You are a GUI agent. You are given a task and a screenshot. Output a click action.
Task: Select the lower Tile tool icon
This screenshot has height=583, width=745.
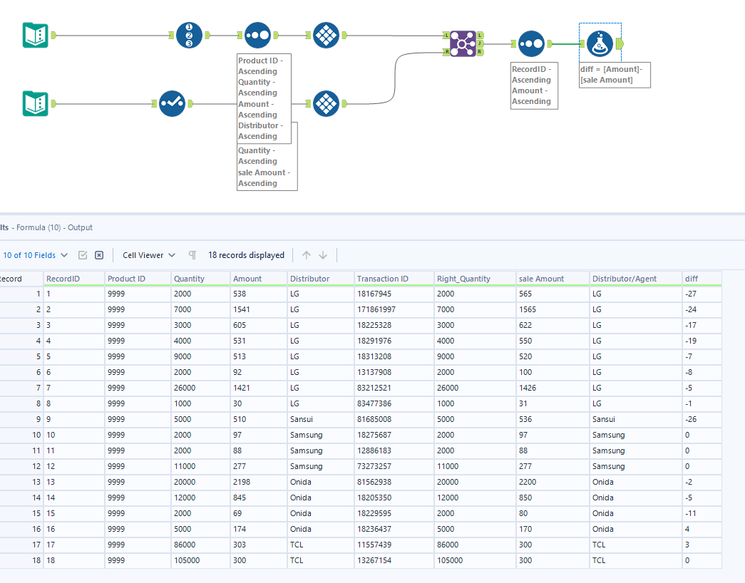[326, 104]
